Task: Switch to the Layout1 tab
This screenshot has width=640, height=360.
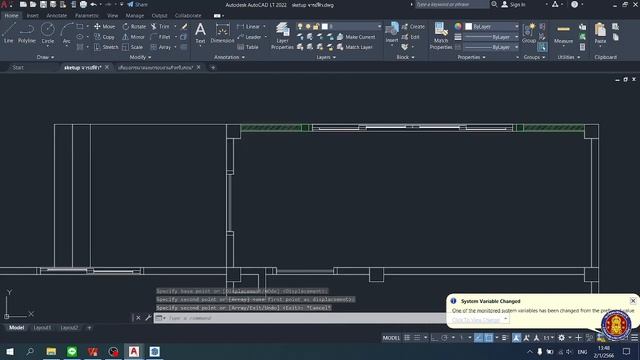Action: 42,327
